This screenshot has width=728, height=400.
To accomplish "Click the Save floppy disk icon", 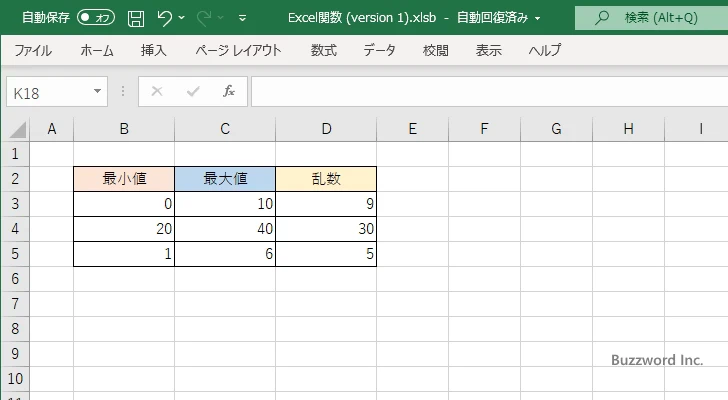I will [136, 18].
